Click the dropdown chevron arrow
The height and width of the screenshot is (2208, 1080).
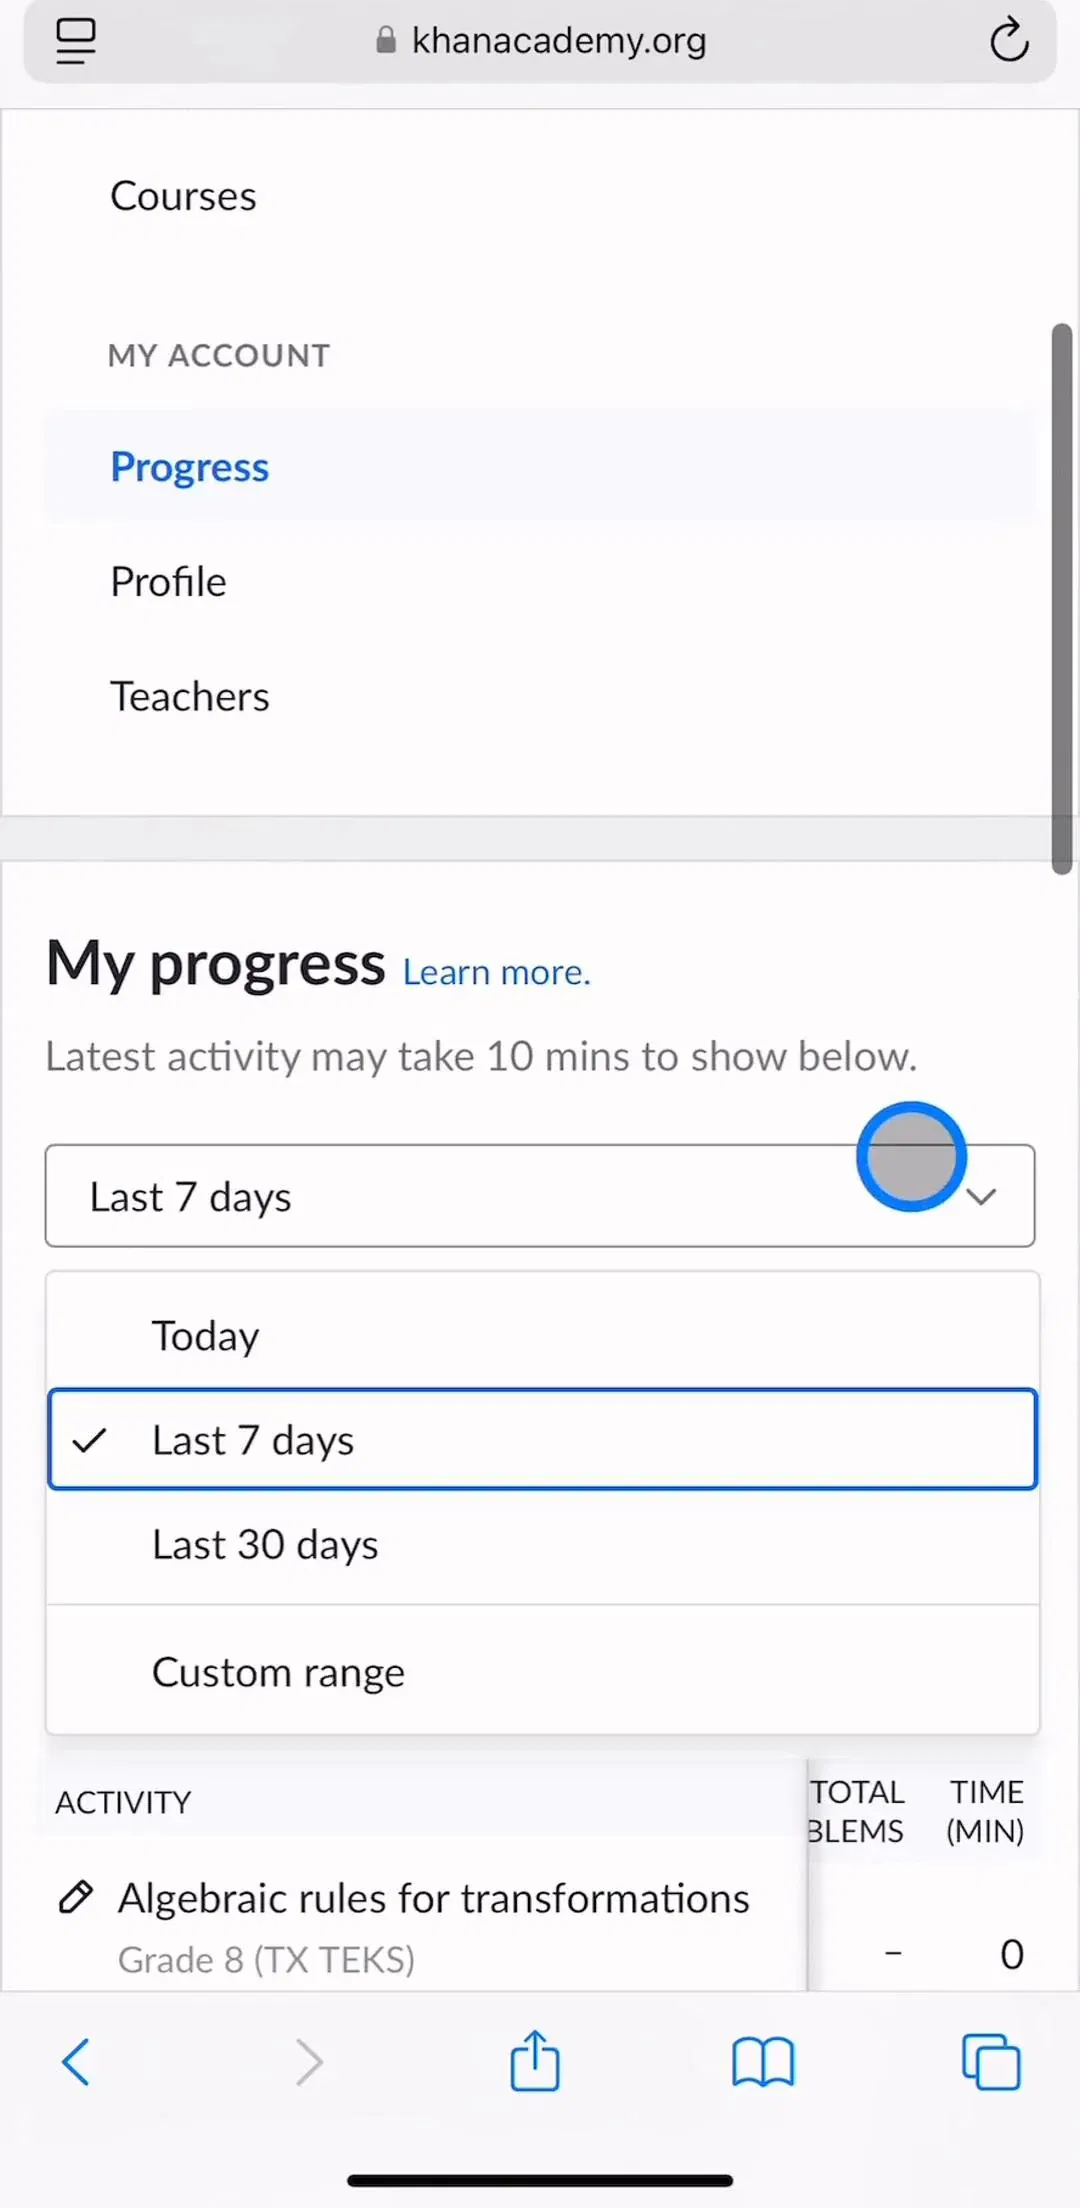coord(982,1197)
